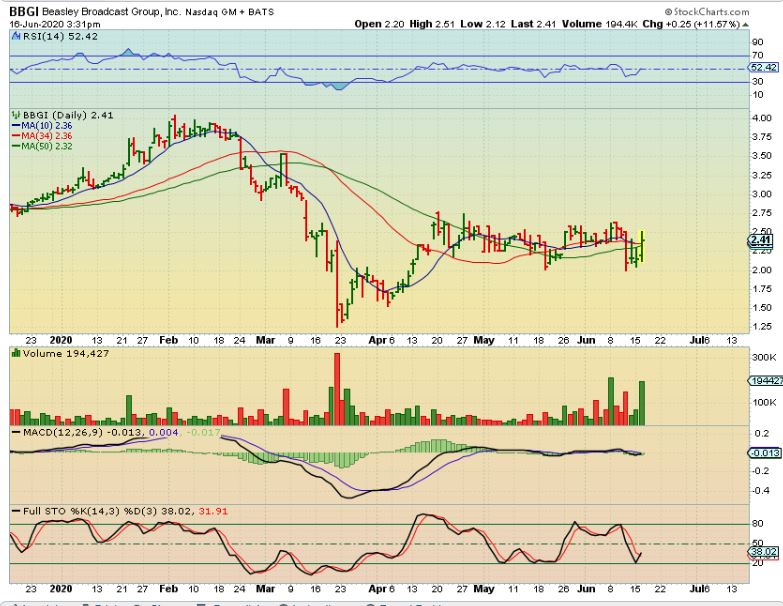Click the BBGI (Daily) 2.41 chart legend
This screenshot has width=783, height=606.
68,115
